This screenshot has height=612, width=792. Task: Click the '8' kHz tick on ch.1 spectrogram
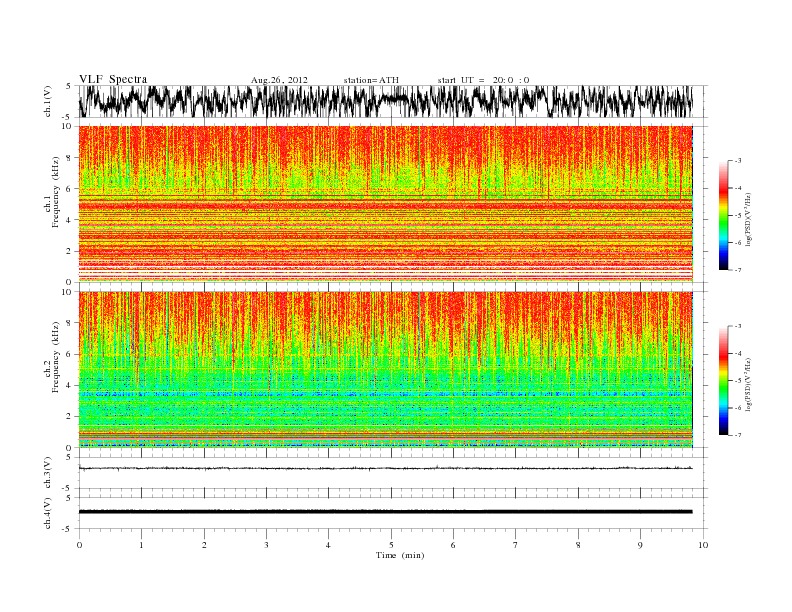pos(69,158)
